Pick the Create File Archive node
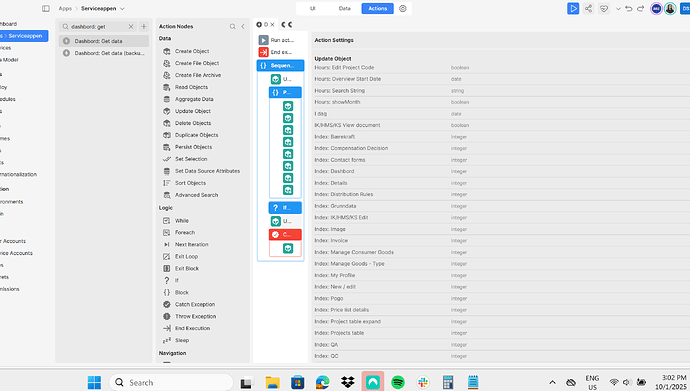The image size is (690, 391). tap(198, 75)
